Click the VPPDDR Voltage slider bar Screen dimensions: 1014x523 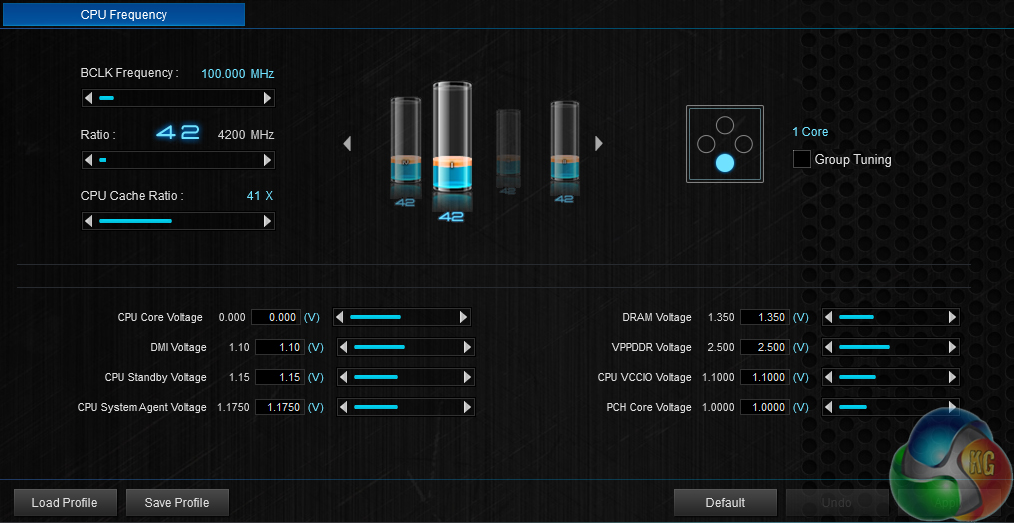coord(890,347)
